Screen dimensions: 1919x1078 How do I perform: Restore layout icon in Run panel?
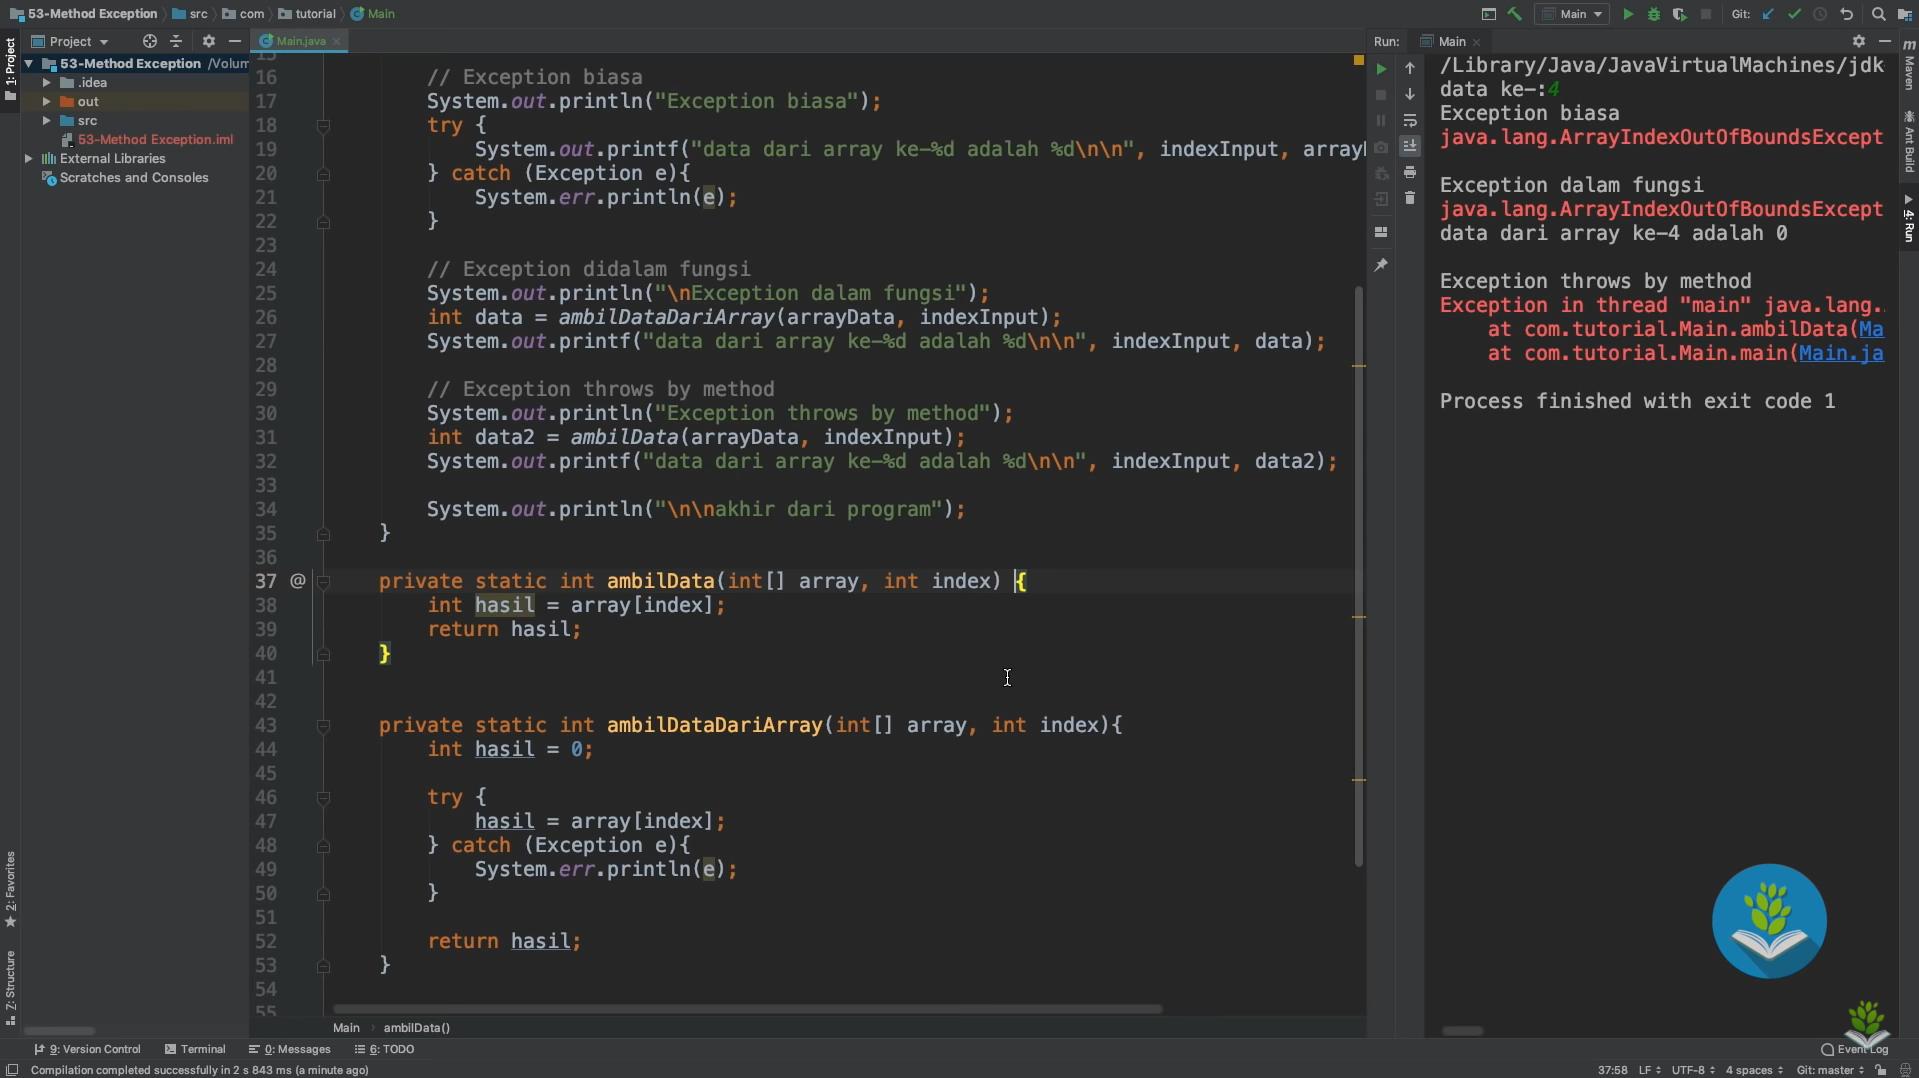[x=1381, y=231]
